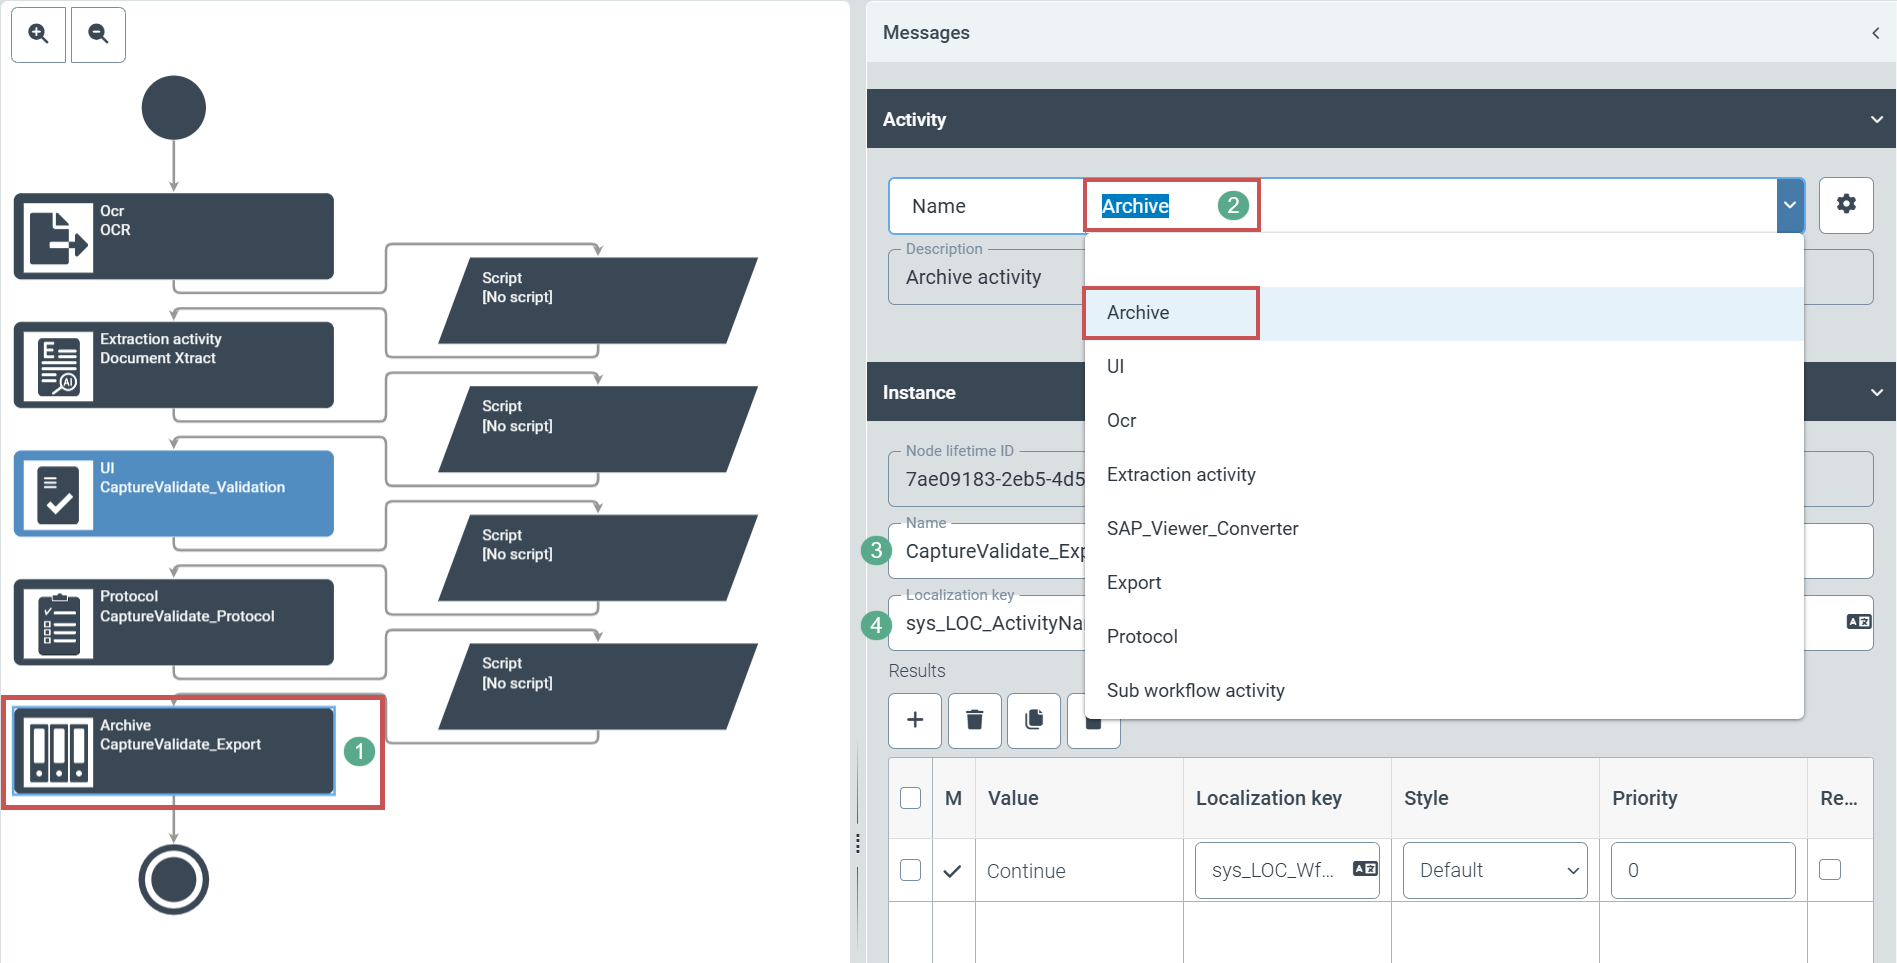This screenshot has height=963, width=1897.
Task: Toggle the Name combo box dropdown arrow
Action: 1789,205
